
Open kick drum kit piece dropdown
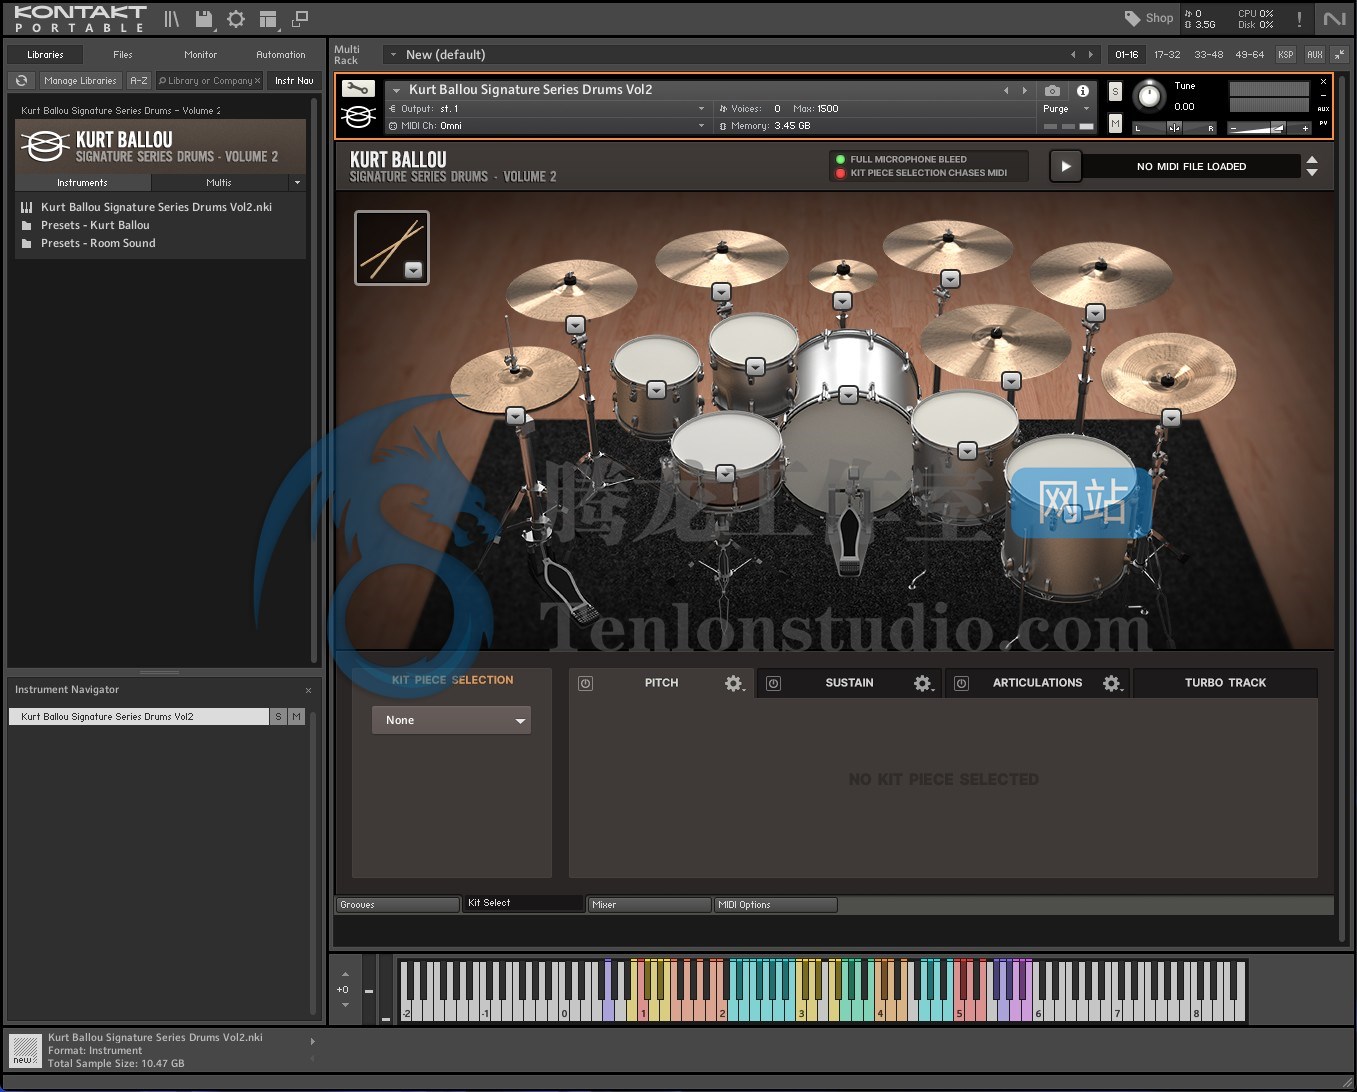(x=848, y=395)
